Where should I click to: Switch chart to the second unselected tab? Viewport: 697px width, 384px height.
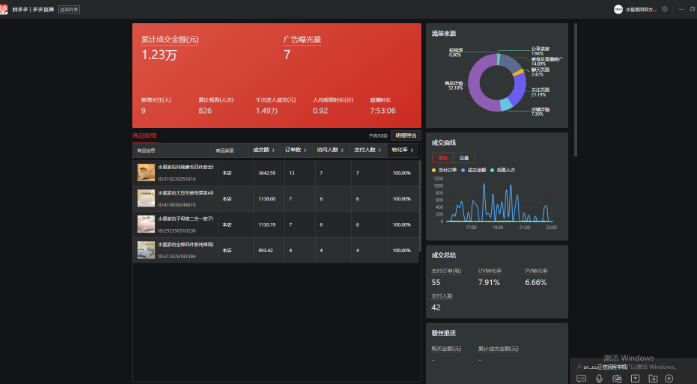pos(464,158)
